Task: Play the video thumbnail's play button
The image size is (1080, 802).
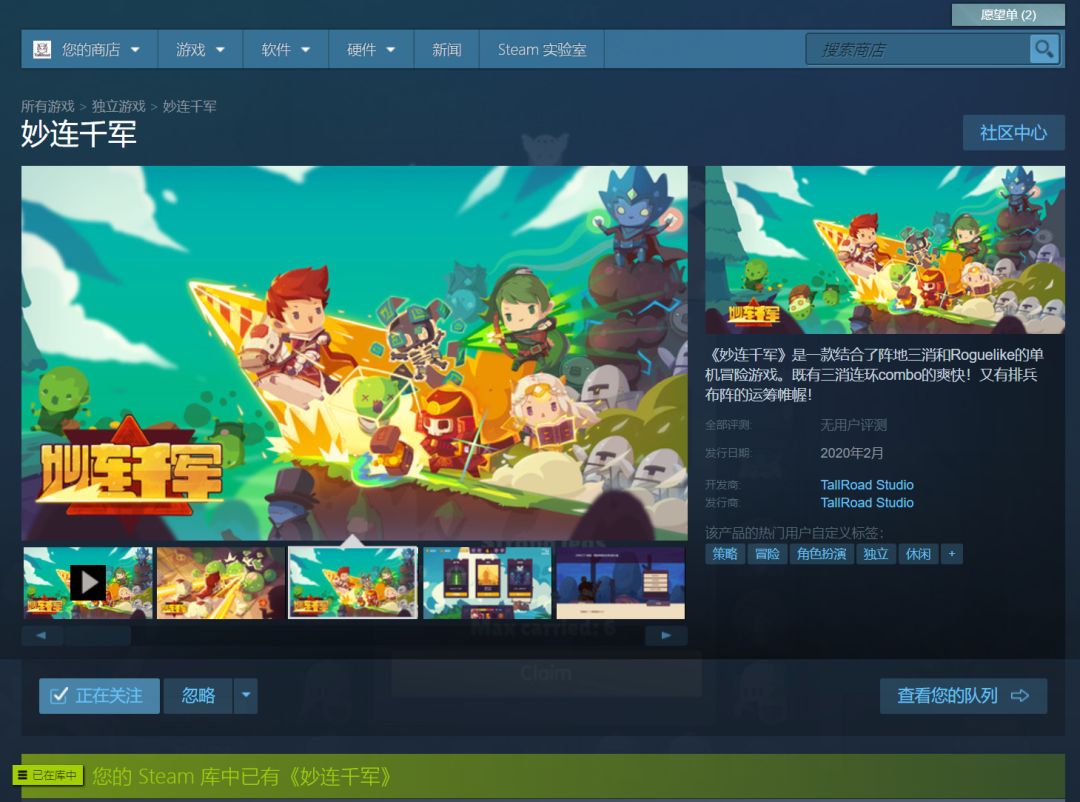Action: [x=88, y=583]
